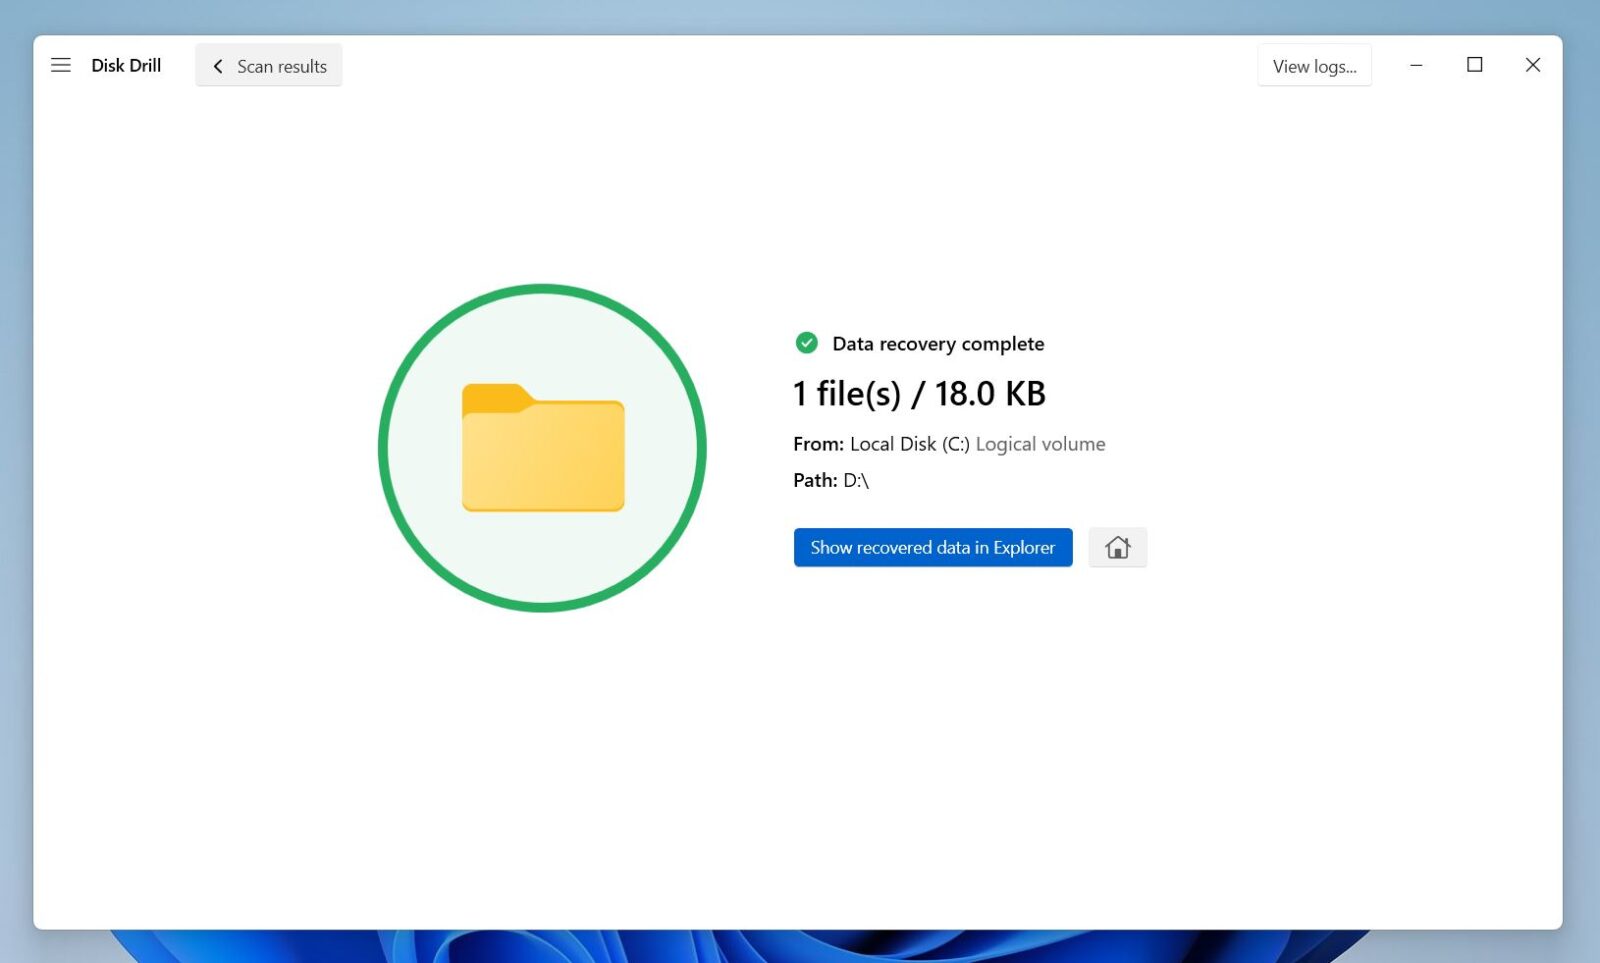Click the minimize icon in the title bar
Screen dimensions: 1600x963
pos(1416,64)
